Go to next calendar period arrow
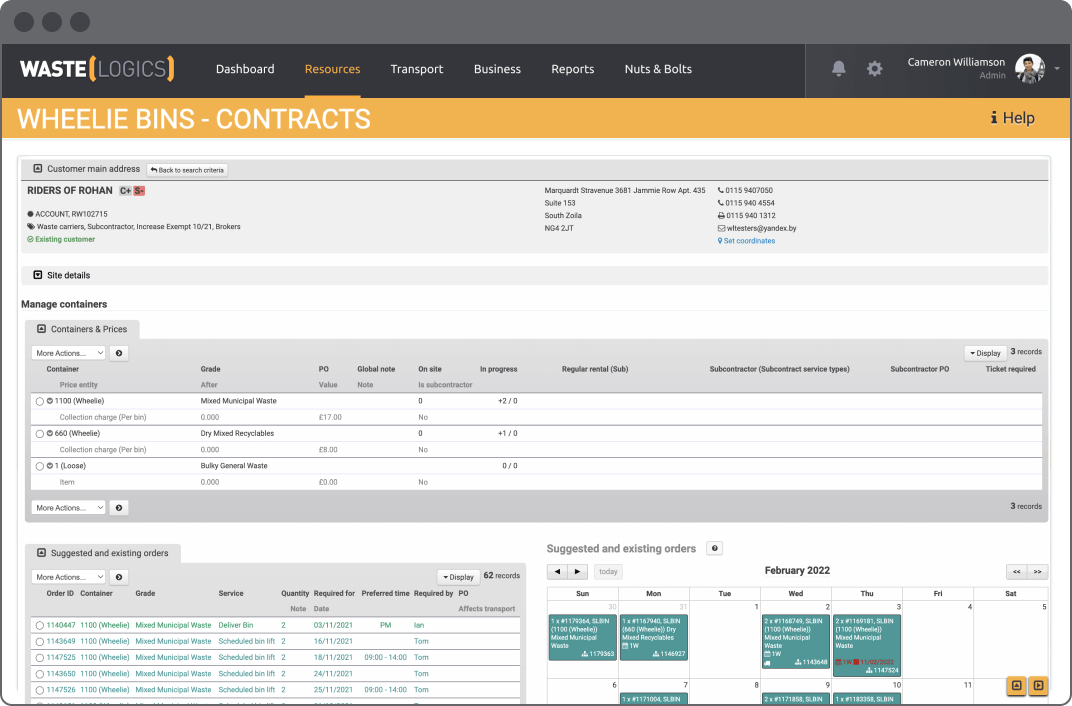Screen dimensions: 1072x706 pos(577,571)
